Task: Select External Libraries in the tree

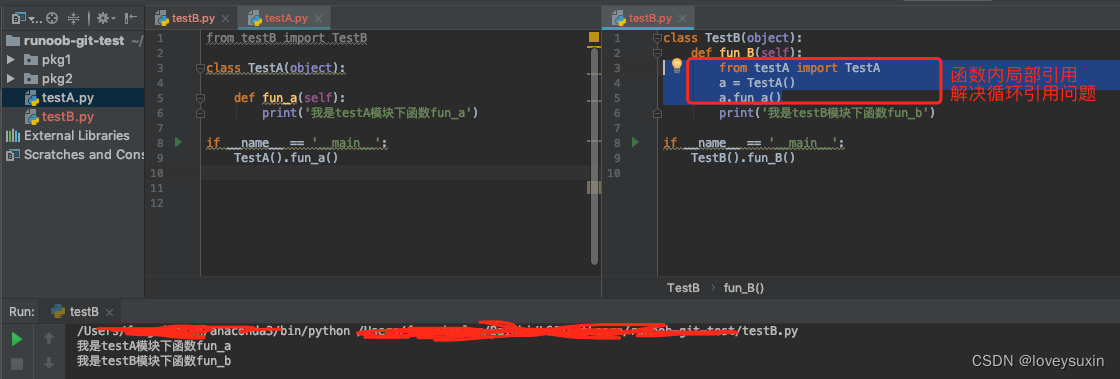Action: 68,136
